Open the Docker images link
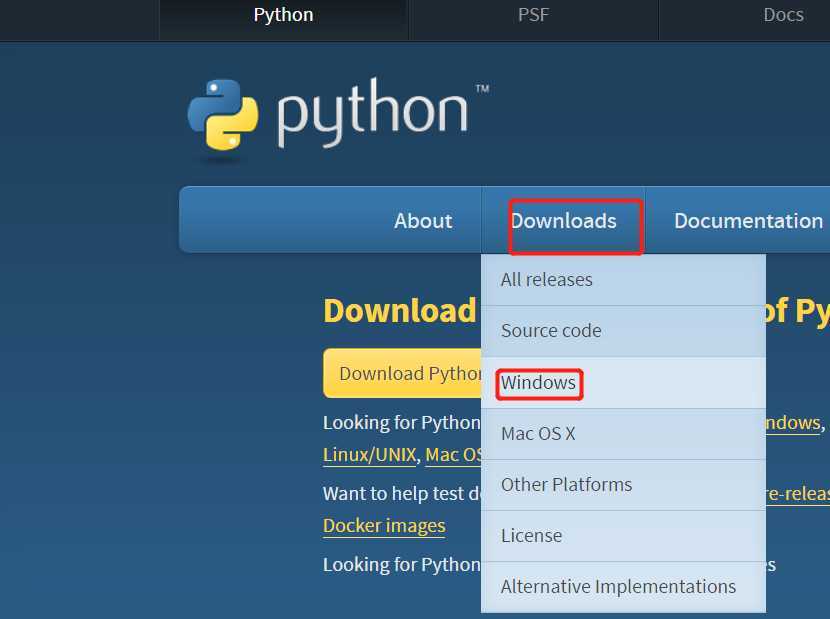830x619 pixels. [x=384, y=526]
